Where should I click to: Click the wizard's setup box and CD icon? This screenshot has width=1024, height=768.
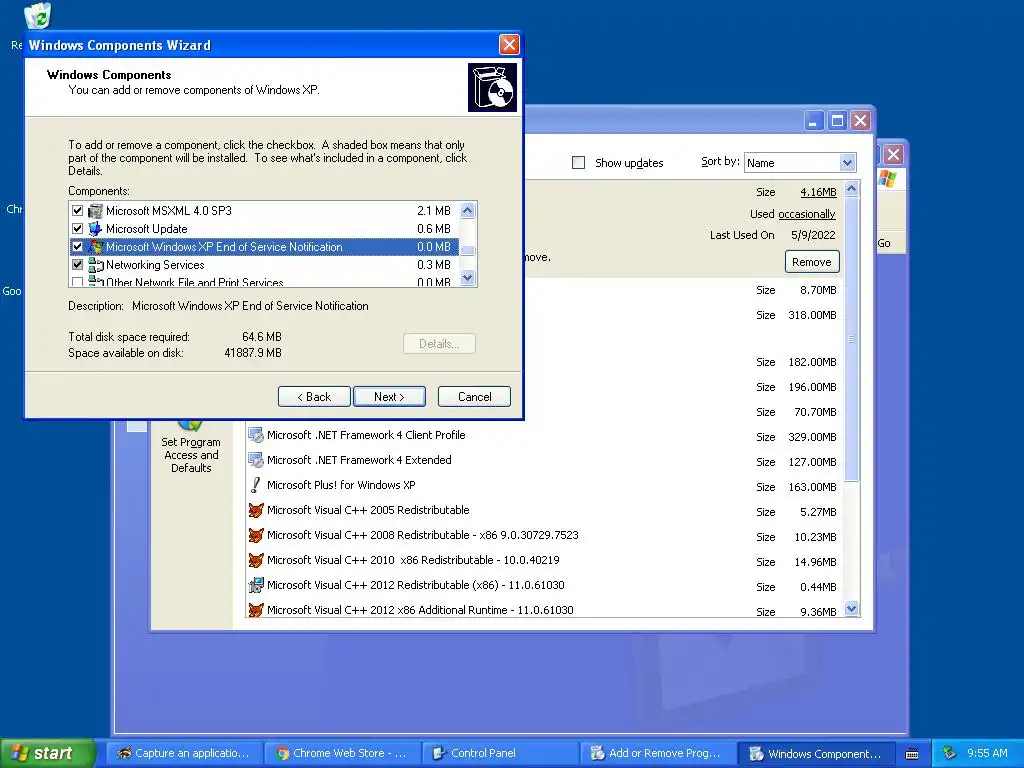coord(492,88)
